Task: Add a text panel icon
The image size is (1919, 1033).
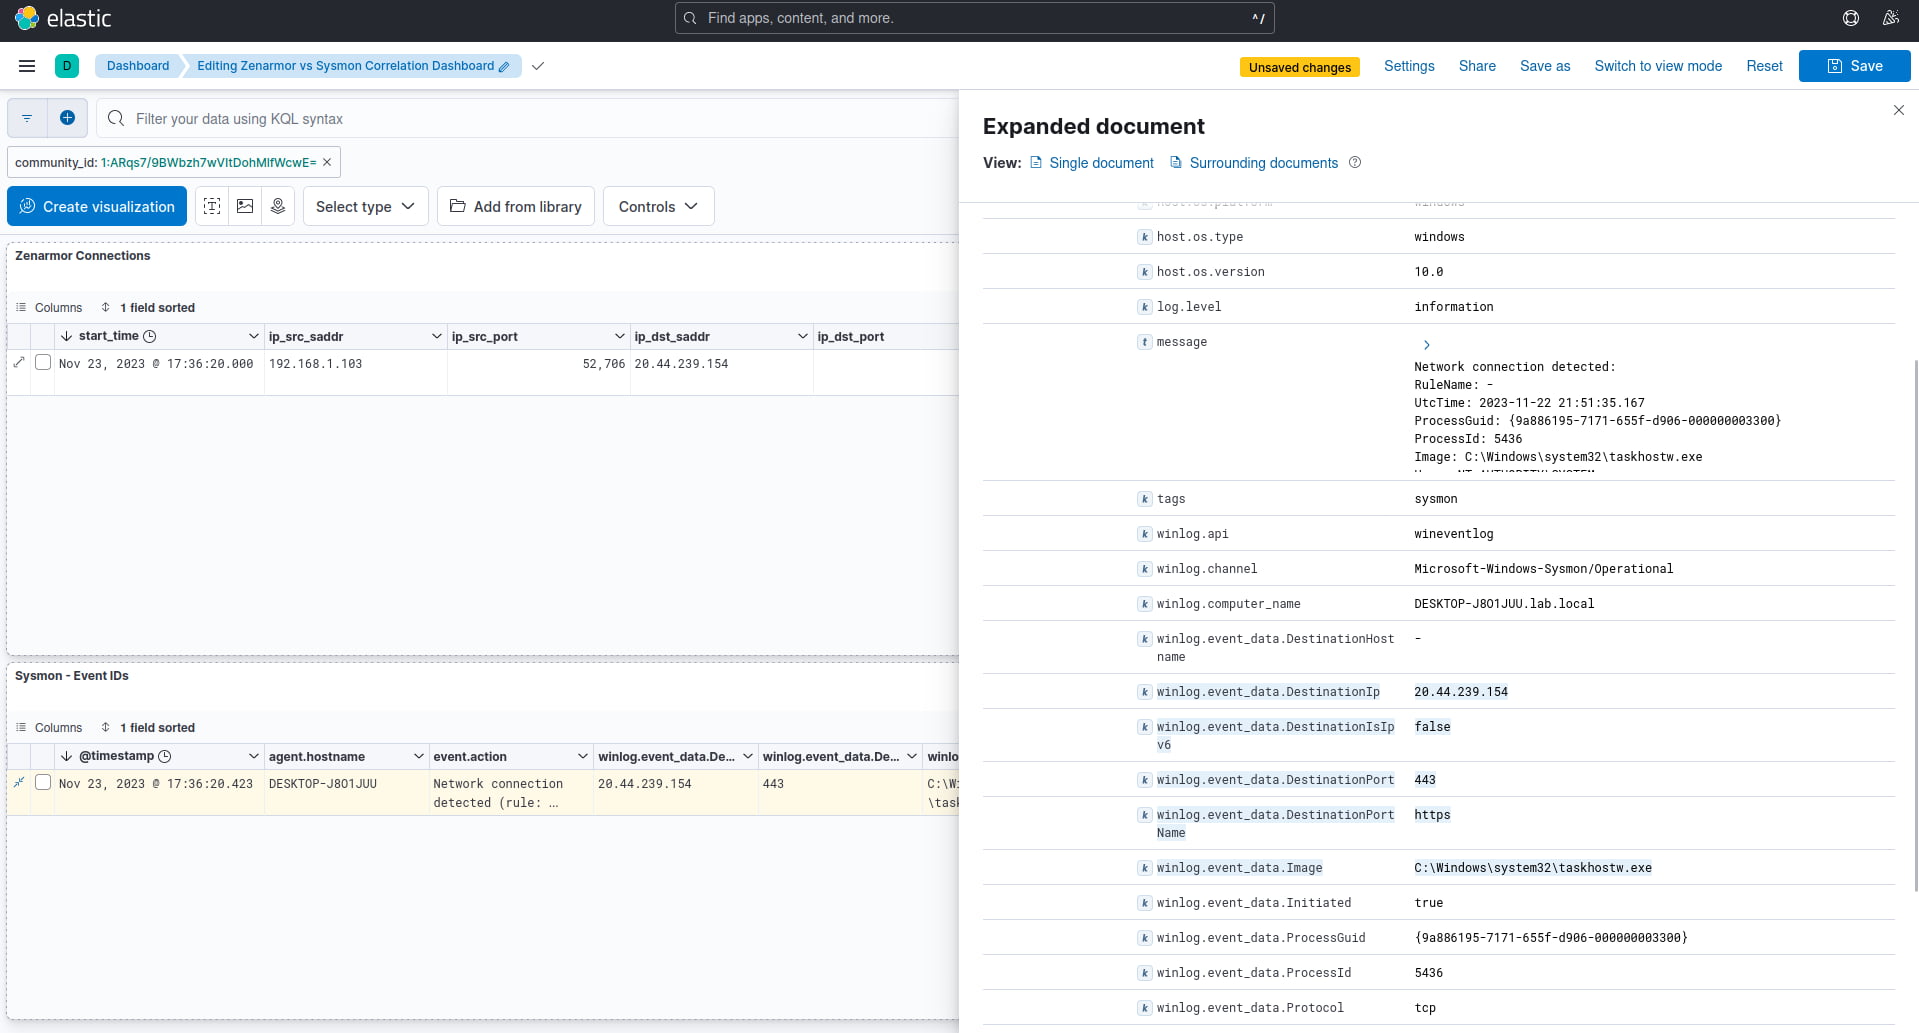Action: (212, 206)
